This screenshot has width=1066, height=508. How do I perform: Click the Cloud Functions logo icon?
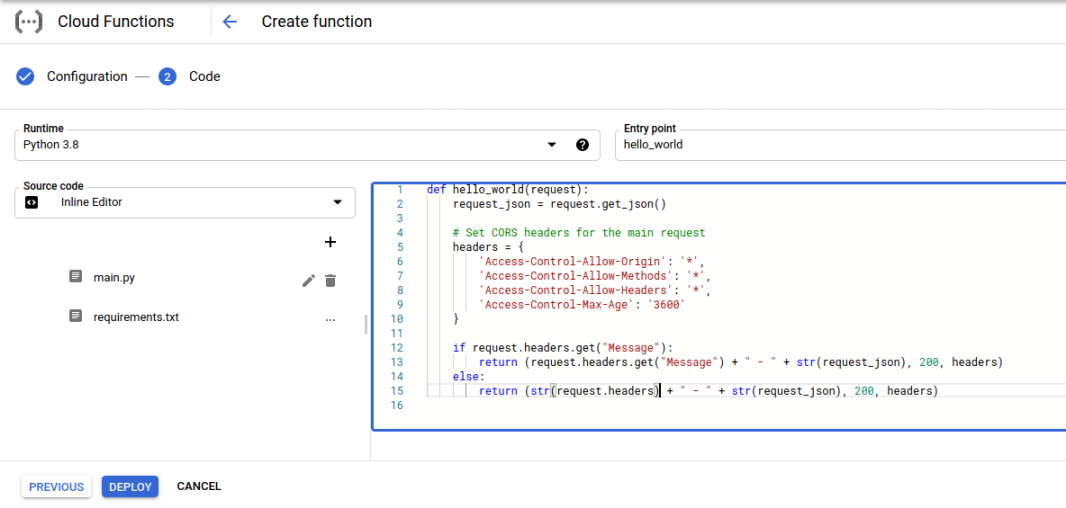click(28, 21)
